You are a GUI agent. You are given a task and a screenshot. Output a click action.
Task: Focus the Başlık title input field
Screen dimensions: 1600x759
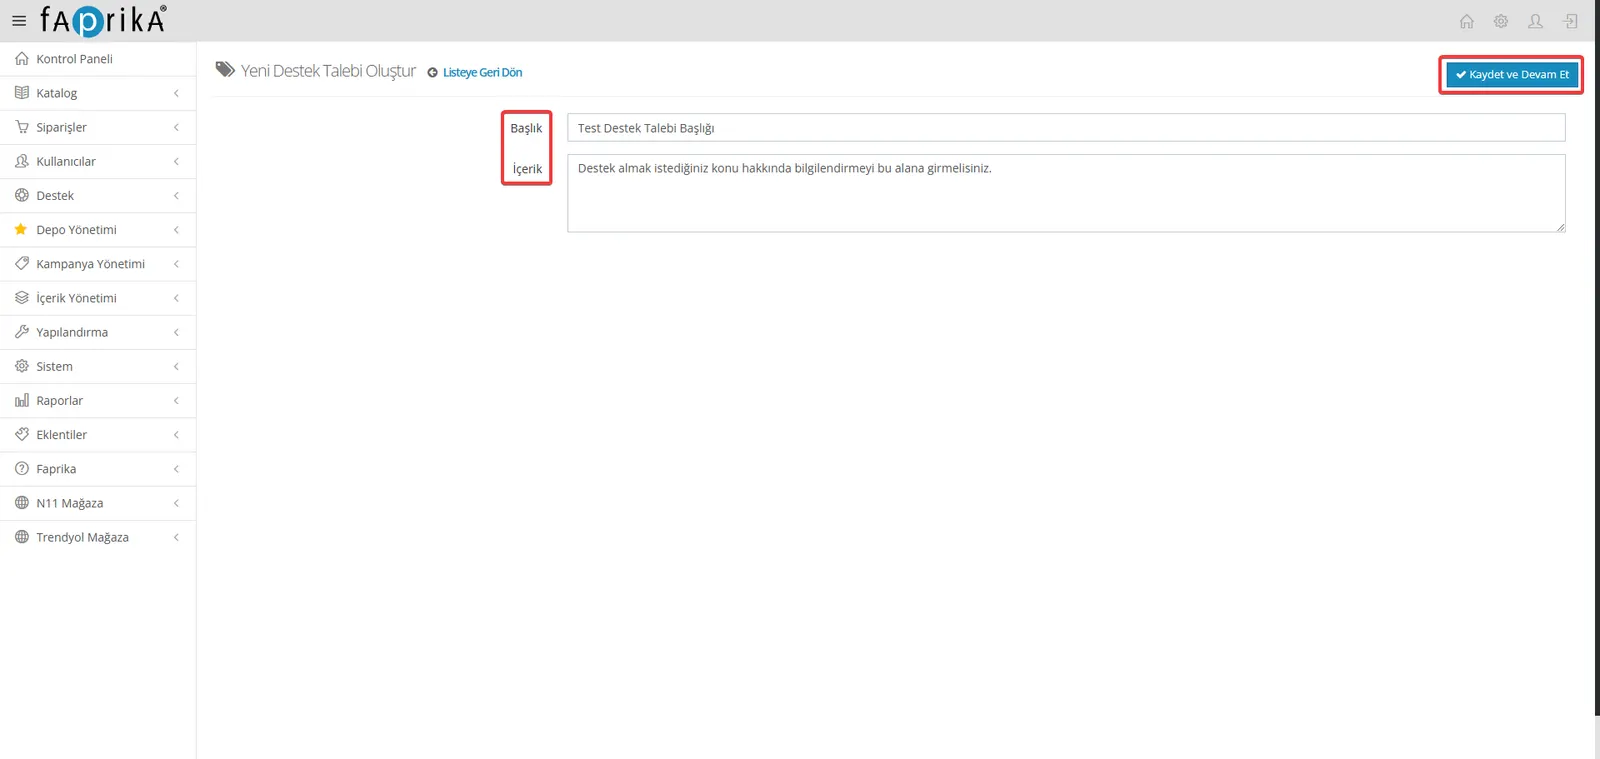1066,128
